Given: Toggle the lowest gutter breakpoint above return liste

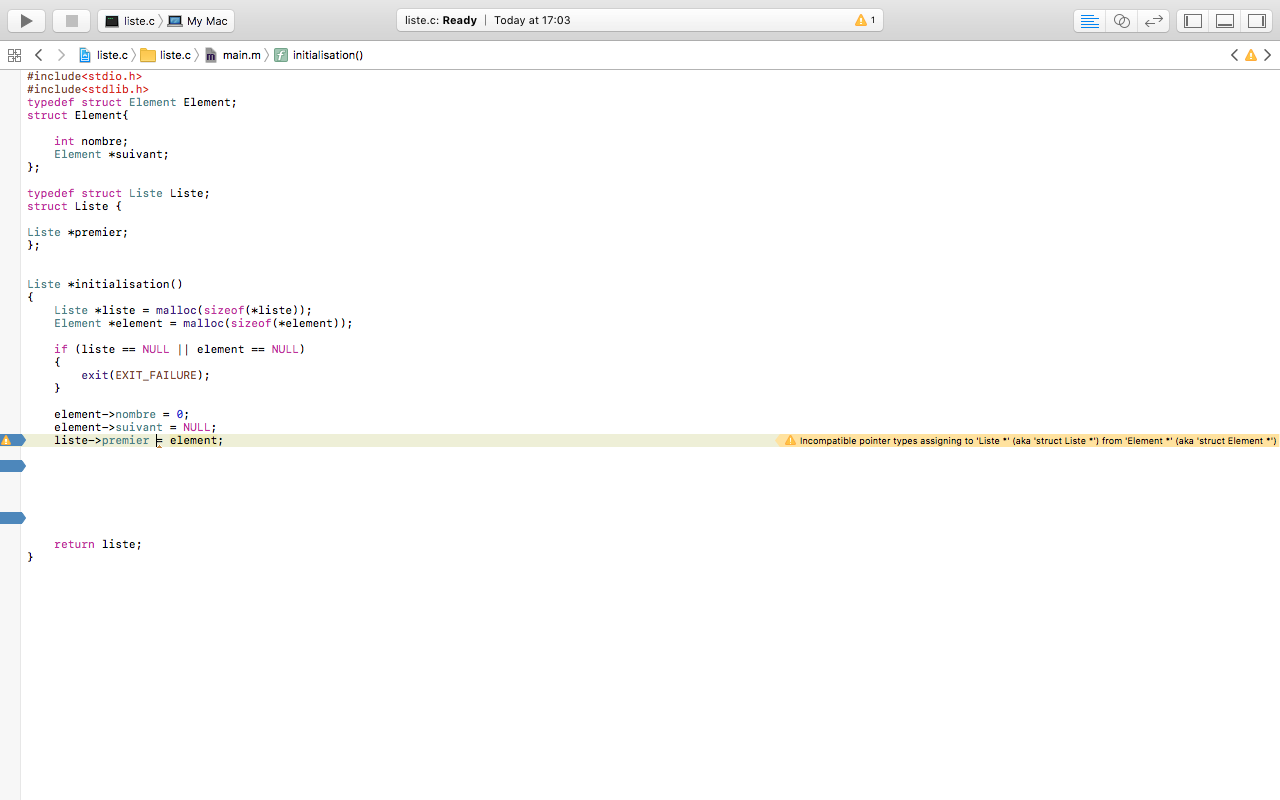Looking at the screenshot, I should tap(12, 518).
